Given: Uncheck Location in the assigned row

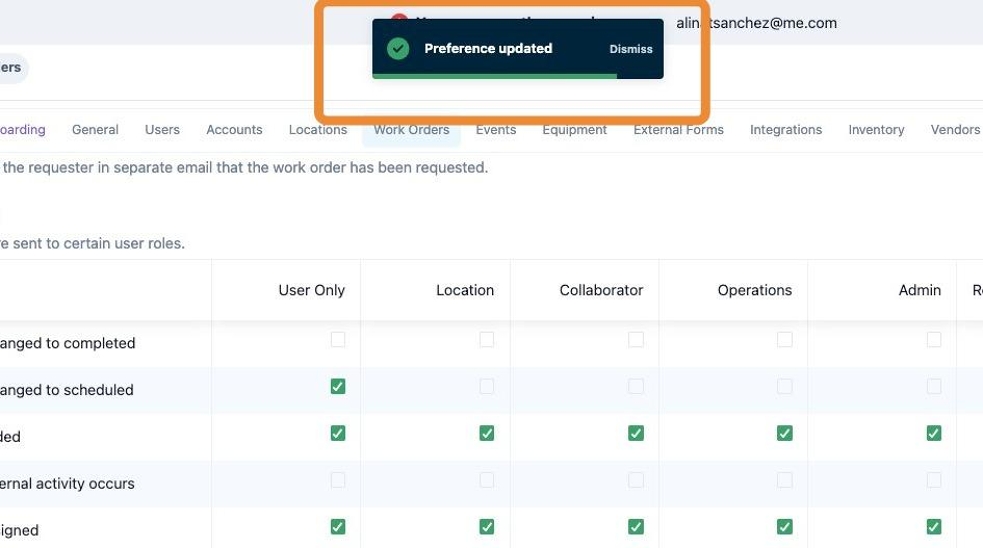Looking at the screenshot, I should tap(486, 527).
